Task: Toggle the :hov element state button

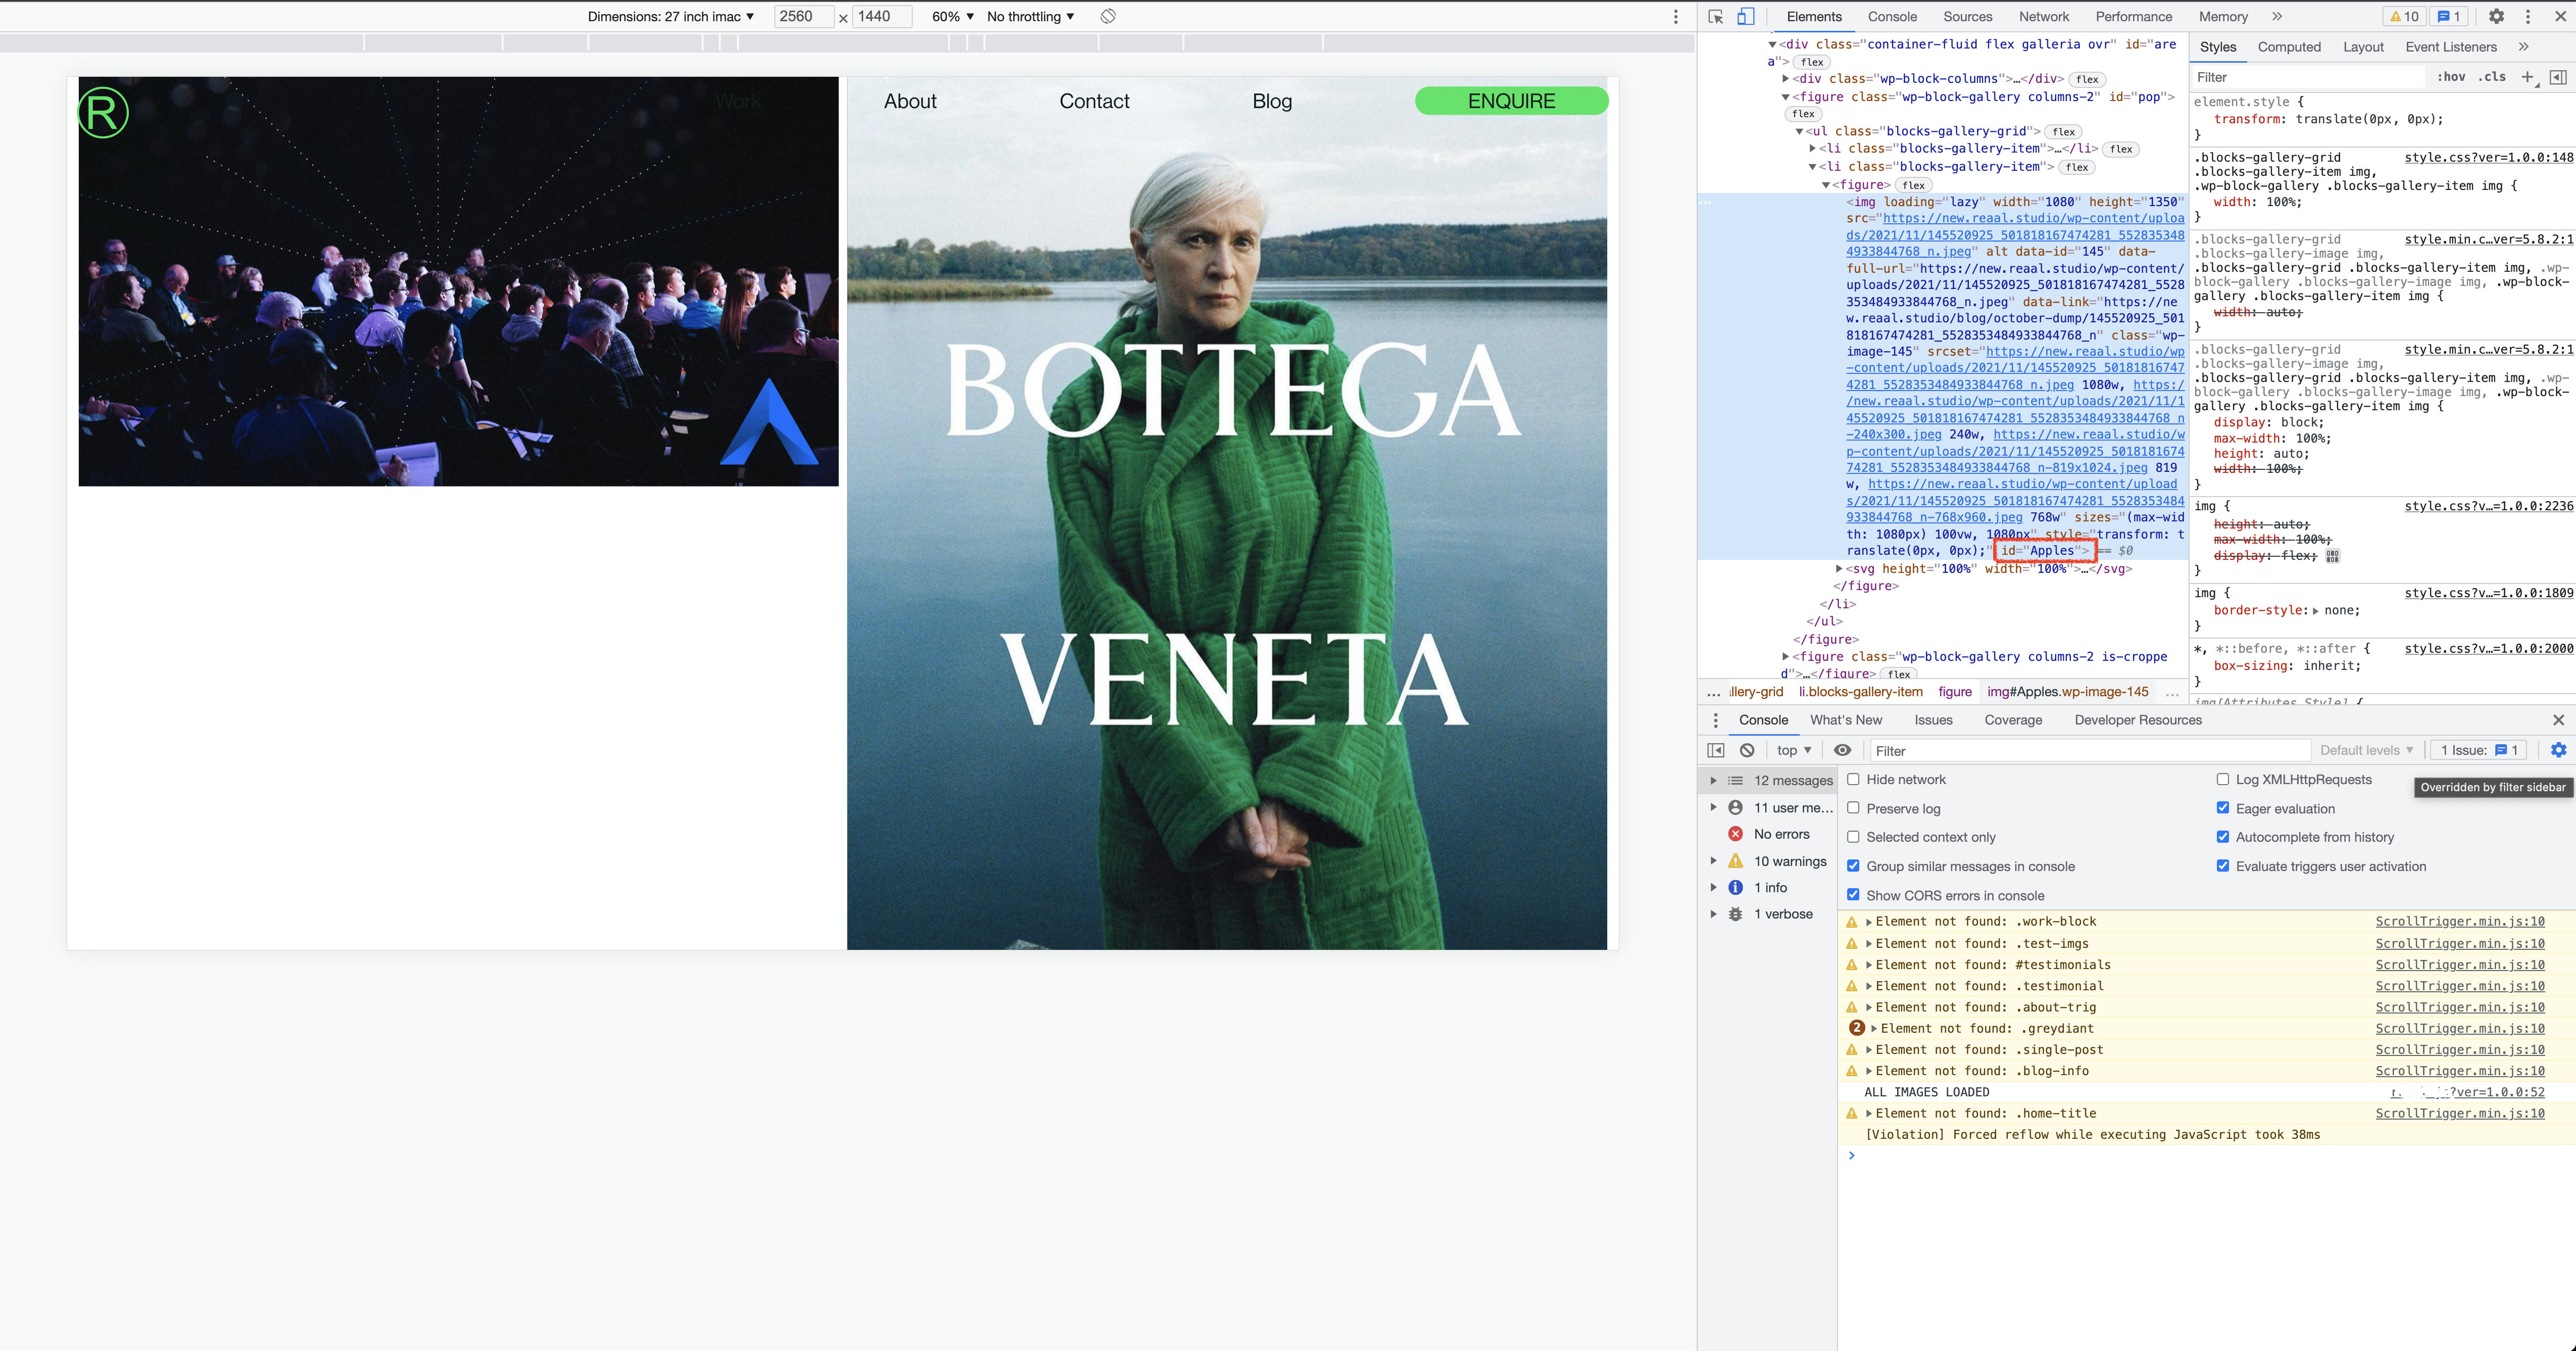Action: coord(2451,77)
